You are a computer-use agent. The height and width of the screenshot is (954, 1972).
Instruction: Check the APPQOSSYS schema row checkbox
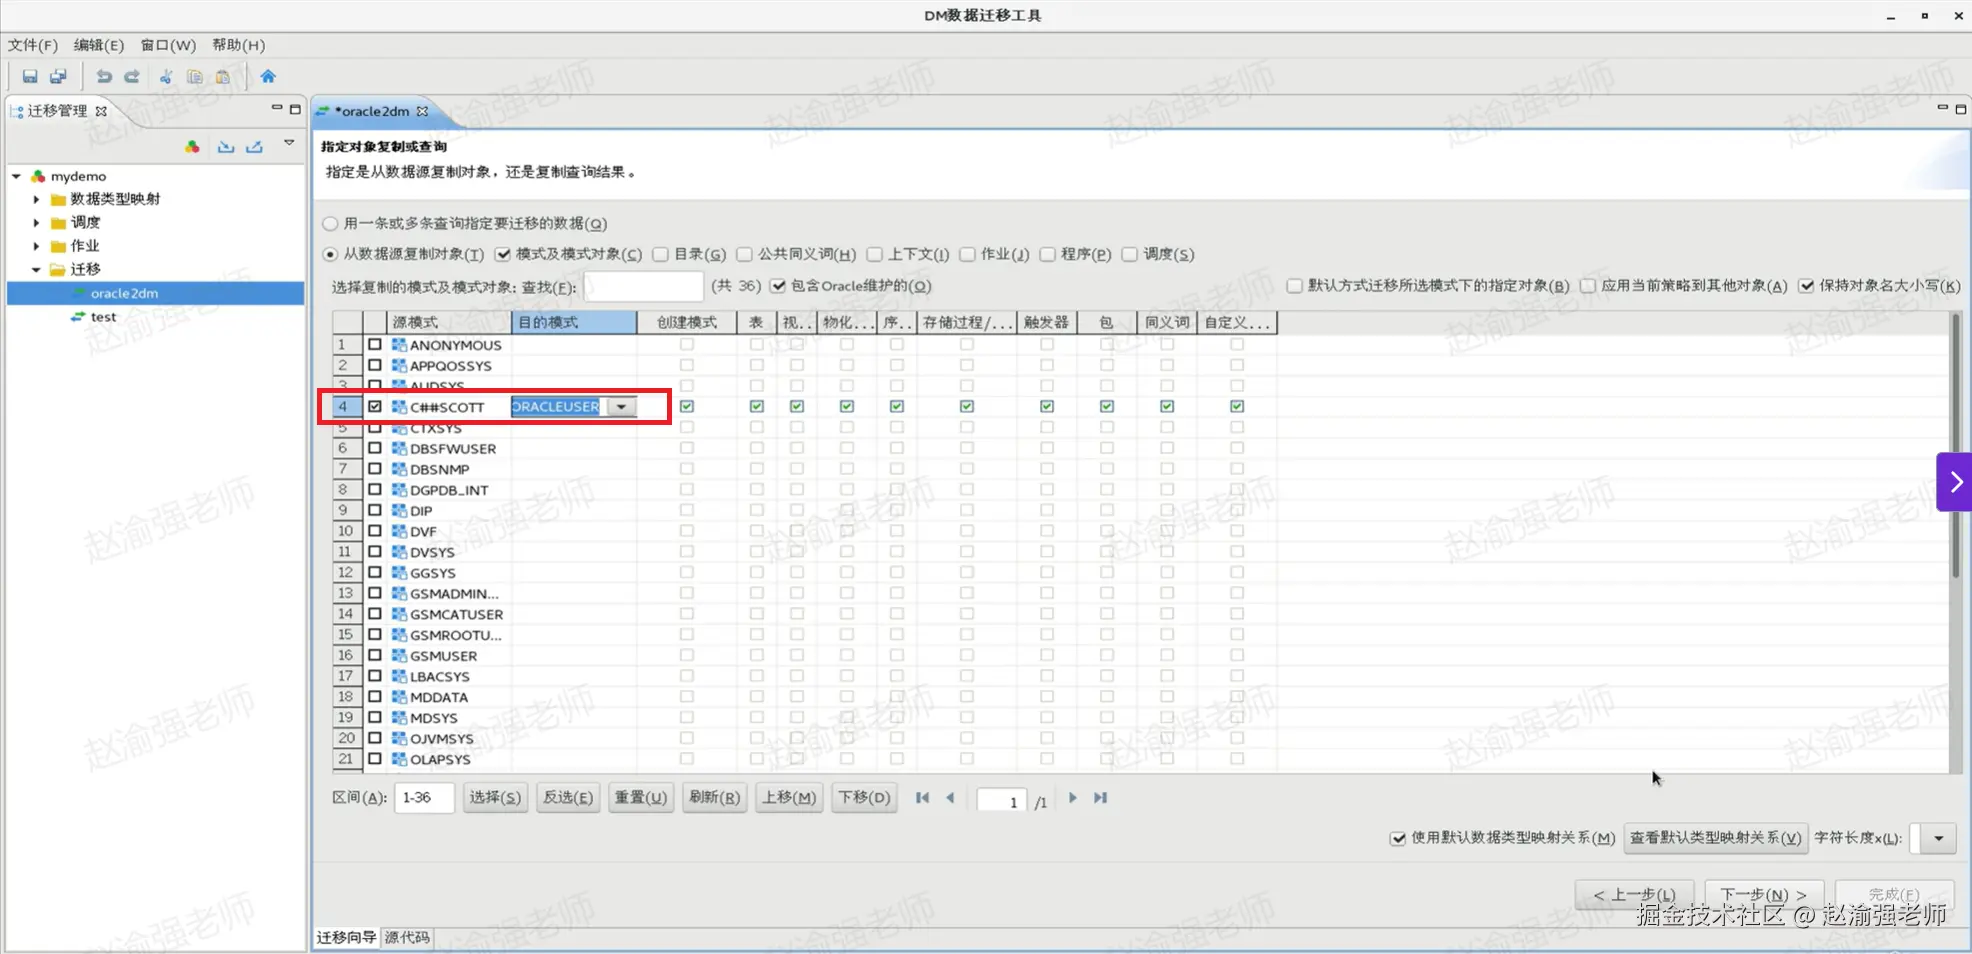(375, 366)
